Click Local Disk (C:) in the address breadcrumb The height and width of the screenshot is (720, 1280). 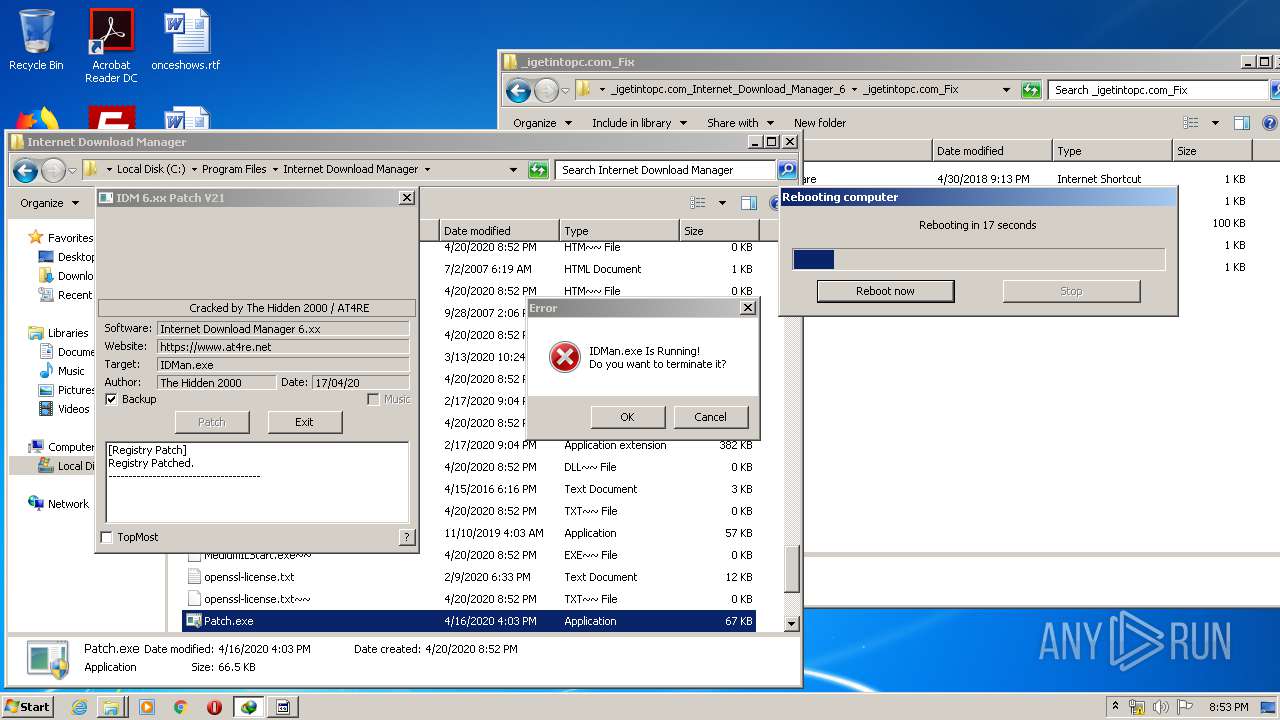(x=151, y=170)
